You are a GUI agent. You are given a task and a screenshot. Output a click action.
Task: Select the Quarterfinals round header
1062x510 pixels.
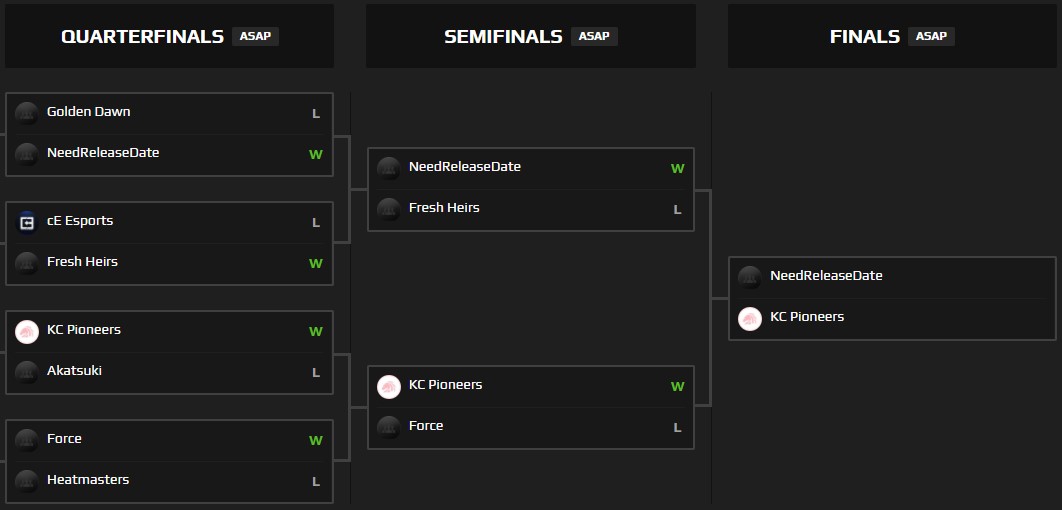click(x=142, y=37)
